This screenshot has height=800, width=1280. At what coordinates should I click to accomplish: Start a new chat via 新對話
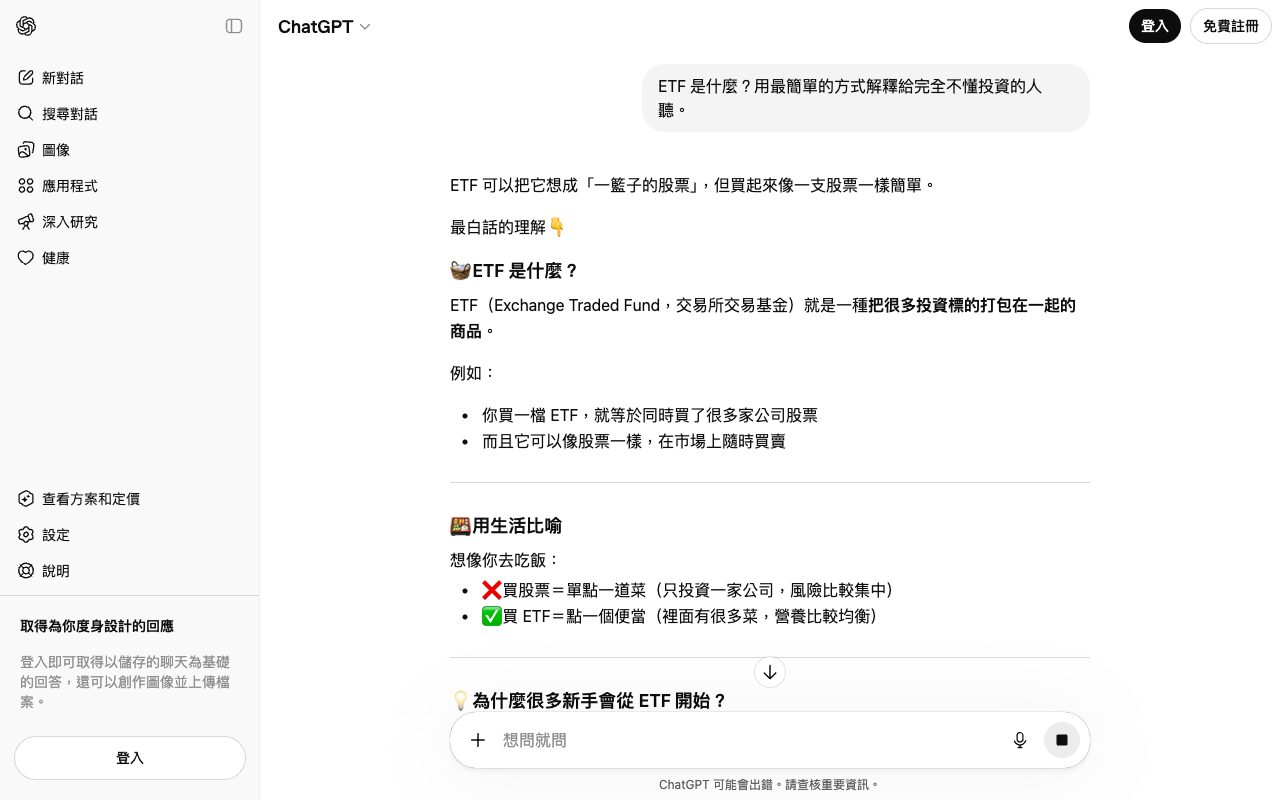tap(63, 78)
